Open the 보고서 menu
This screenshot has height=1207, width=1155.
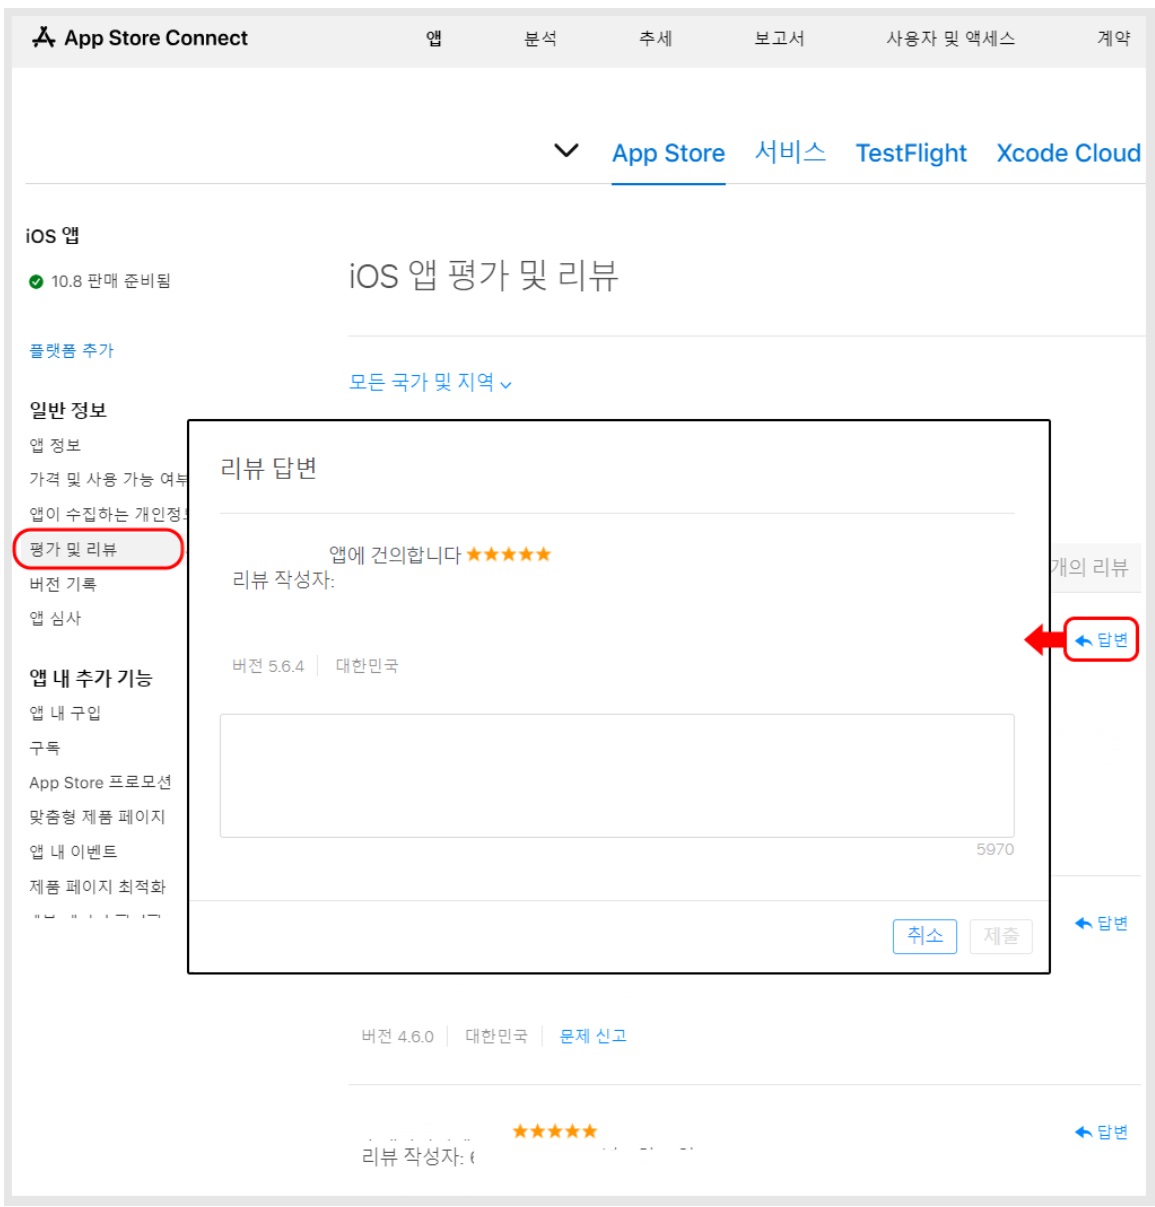coord(779,38)
